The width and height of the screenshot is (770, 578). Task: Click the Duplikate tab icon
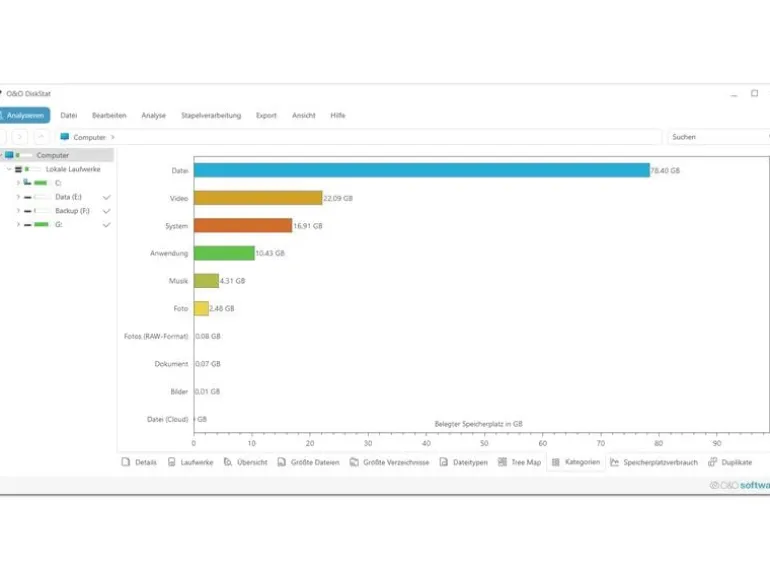pyautogui.click(x=713, y=462)
